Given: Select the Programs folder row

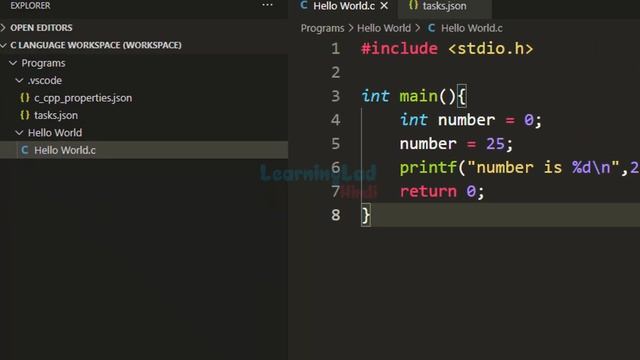Looking at the screenshot, I should [144, 63].
